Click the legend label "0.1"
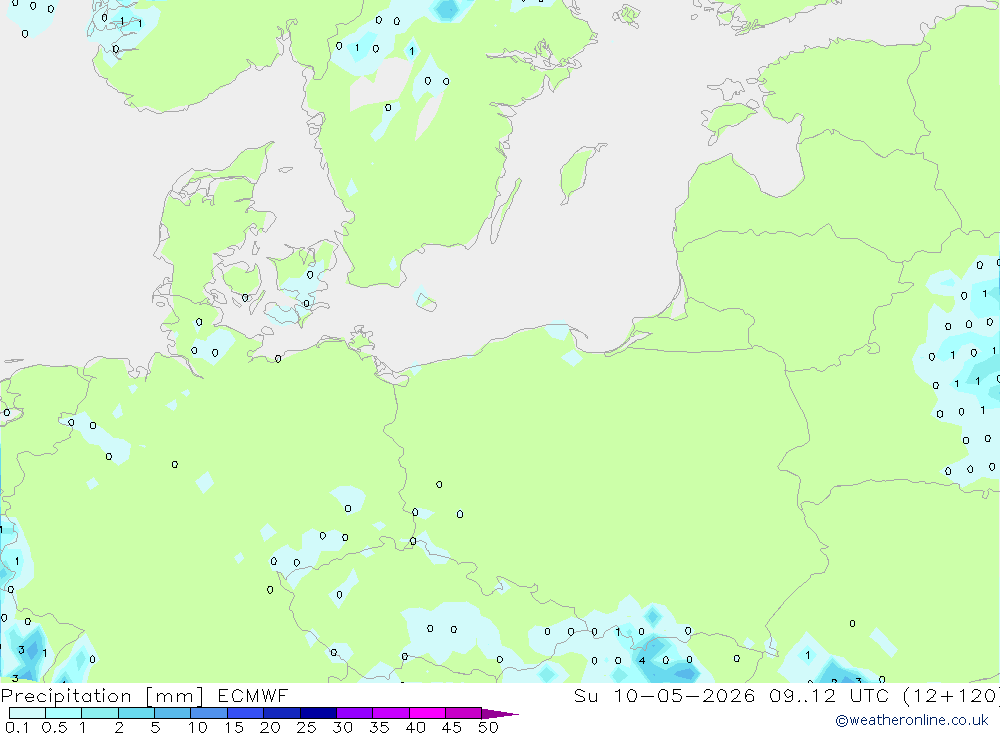The image size is (1000, 733). click(x=17, y=727)
